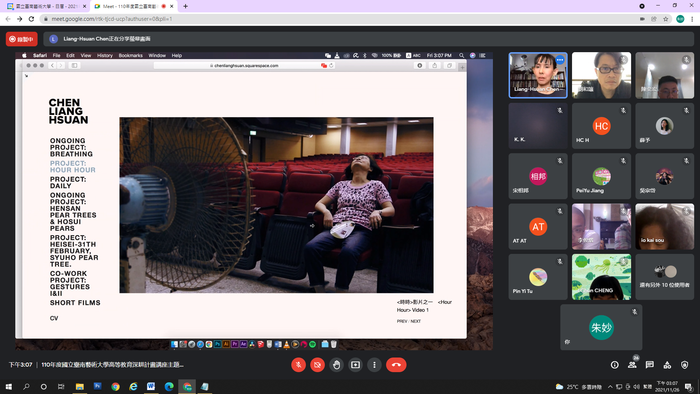Click Ongoing Project: Breathing link
Image resolution: width=700 pixels, height=394 pixels.
pyautogui.click(x=71, y=147)
